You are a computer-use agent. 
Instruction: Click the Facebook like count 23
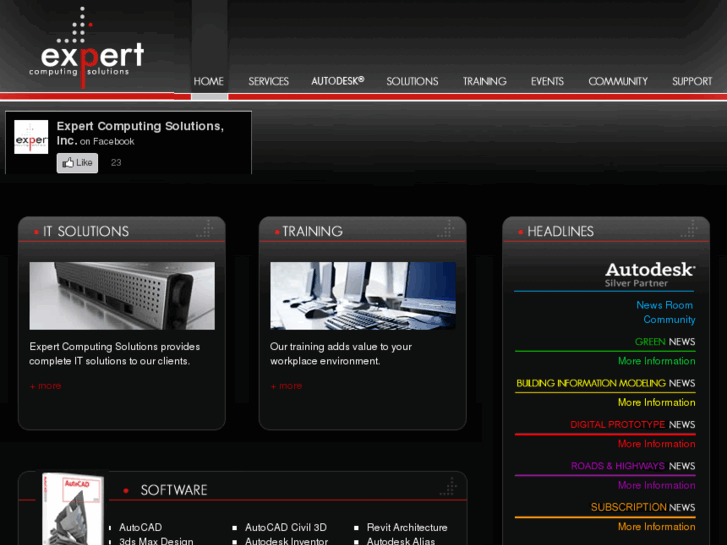pos(116,163)
